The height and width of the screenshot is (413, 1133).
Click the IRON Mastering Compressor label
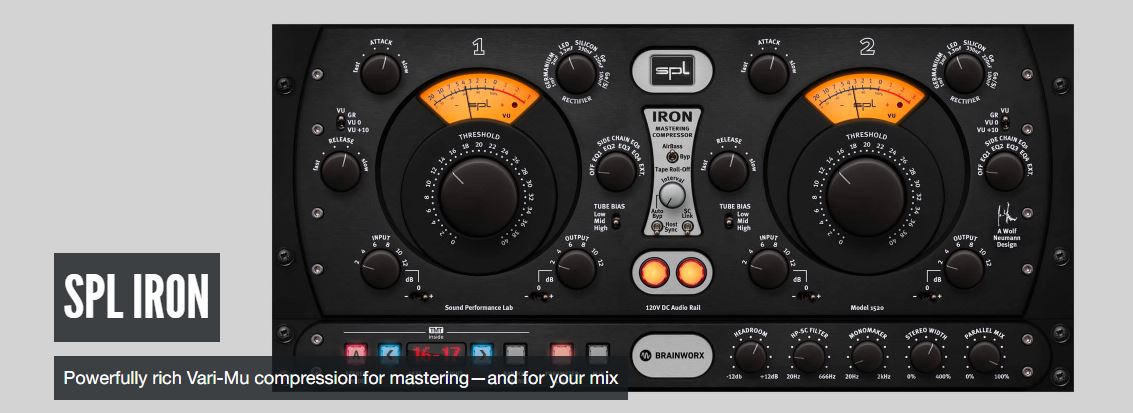672,123
